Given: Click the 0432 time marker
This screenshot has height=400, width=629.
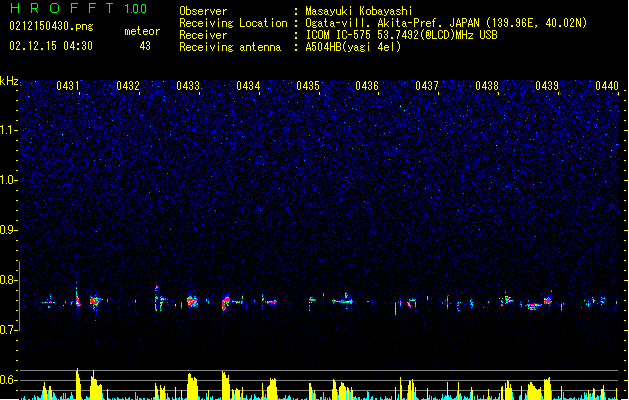Looking at the screenshot, I should (128, 86).
